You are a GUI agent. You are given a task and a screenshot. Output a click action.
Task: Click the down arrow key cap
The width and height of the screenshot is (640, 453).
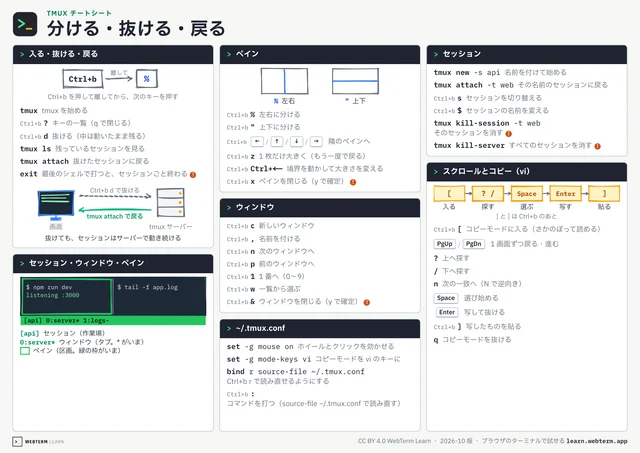(x=296, y=142)
